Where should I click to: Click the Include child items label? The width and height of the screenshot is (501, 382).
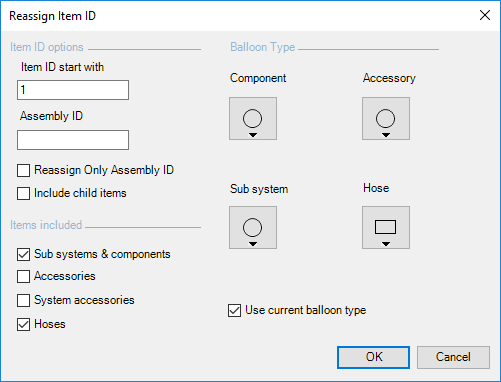click(x=80, y=193)
